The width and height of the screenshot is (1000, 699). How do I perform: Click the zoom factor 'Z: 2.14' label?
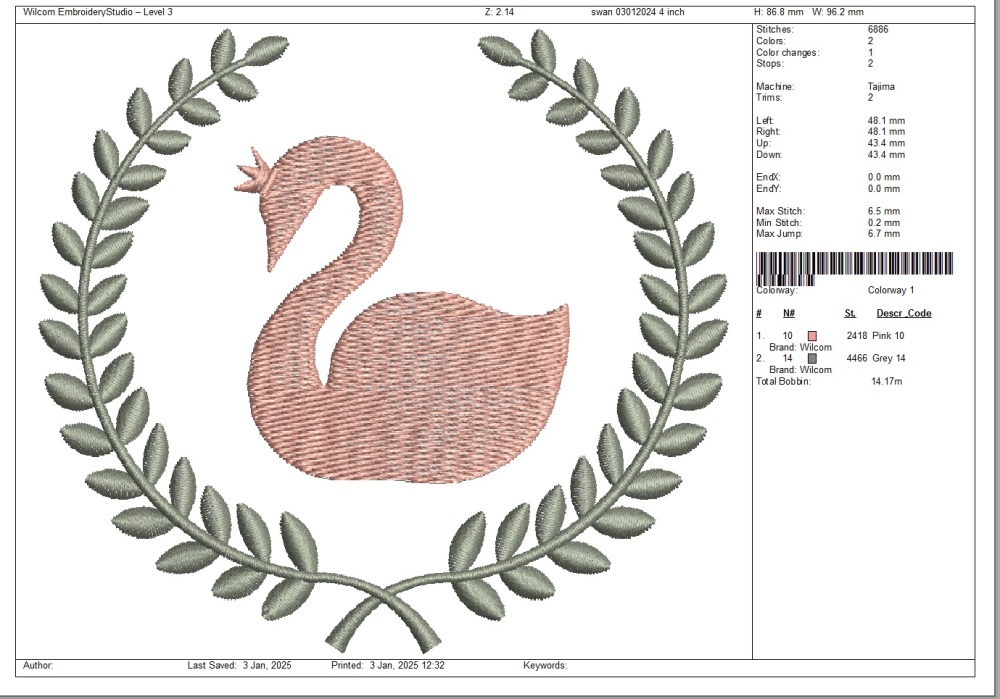[x=498, y=12]
